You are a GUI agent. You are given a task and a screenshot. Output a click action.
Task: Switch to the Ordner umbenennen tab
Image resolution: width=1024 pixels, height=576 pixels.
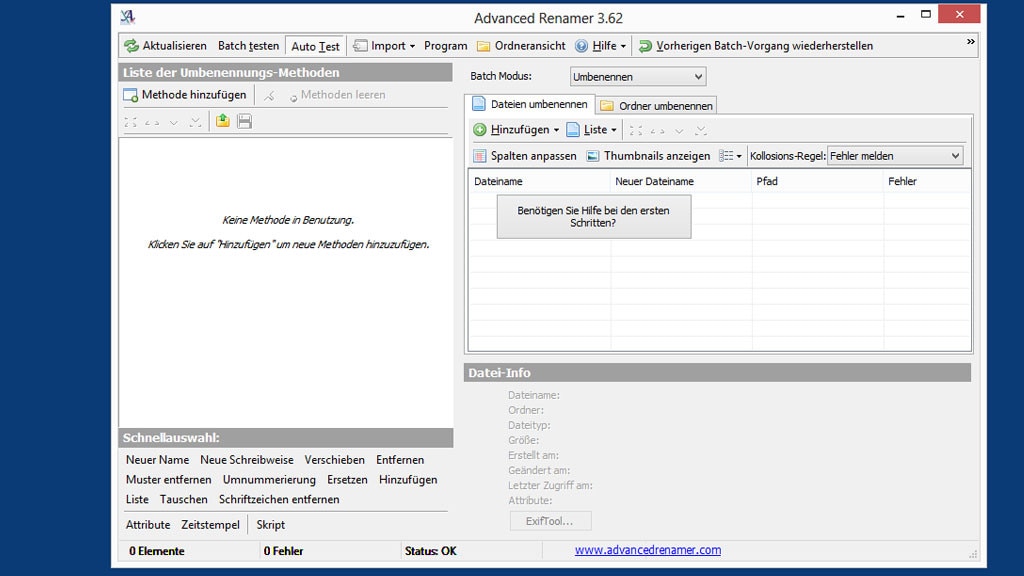point(656,106)
